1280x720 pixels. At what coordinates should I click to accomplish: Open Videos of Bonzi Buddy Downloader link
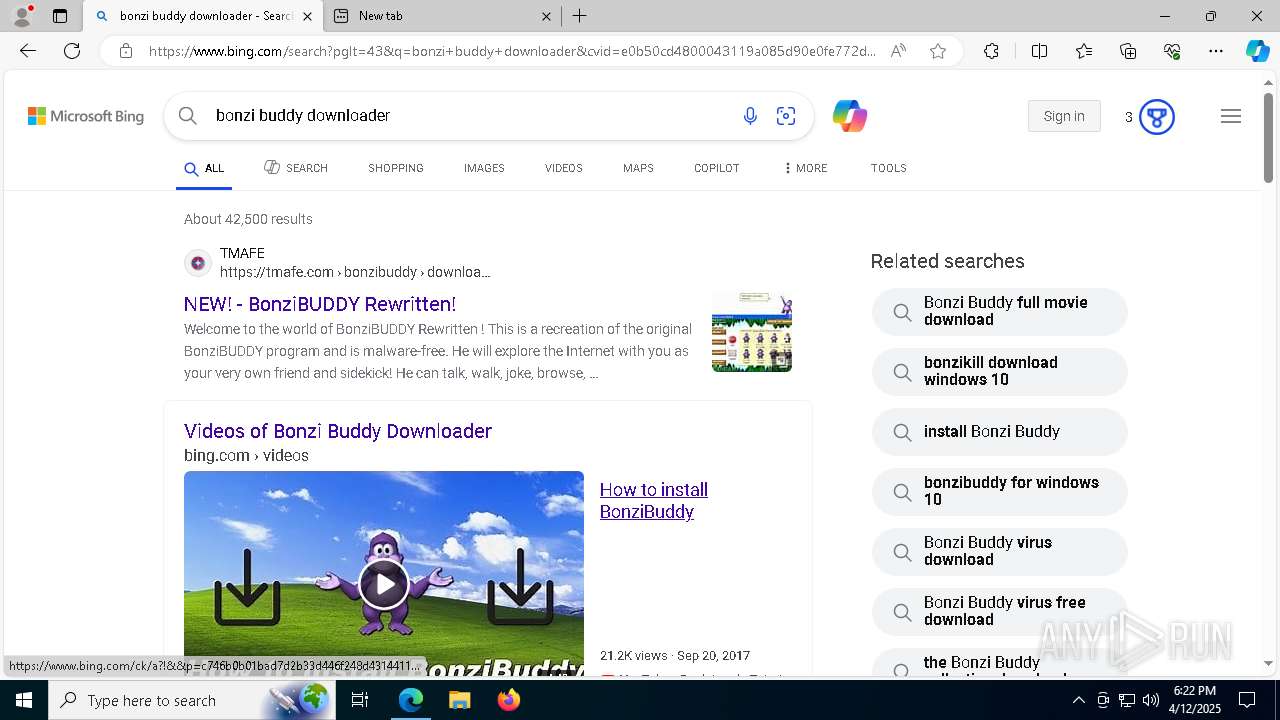[338, 431]
